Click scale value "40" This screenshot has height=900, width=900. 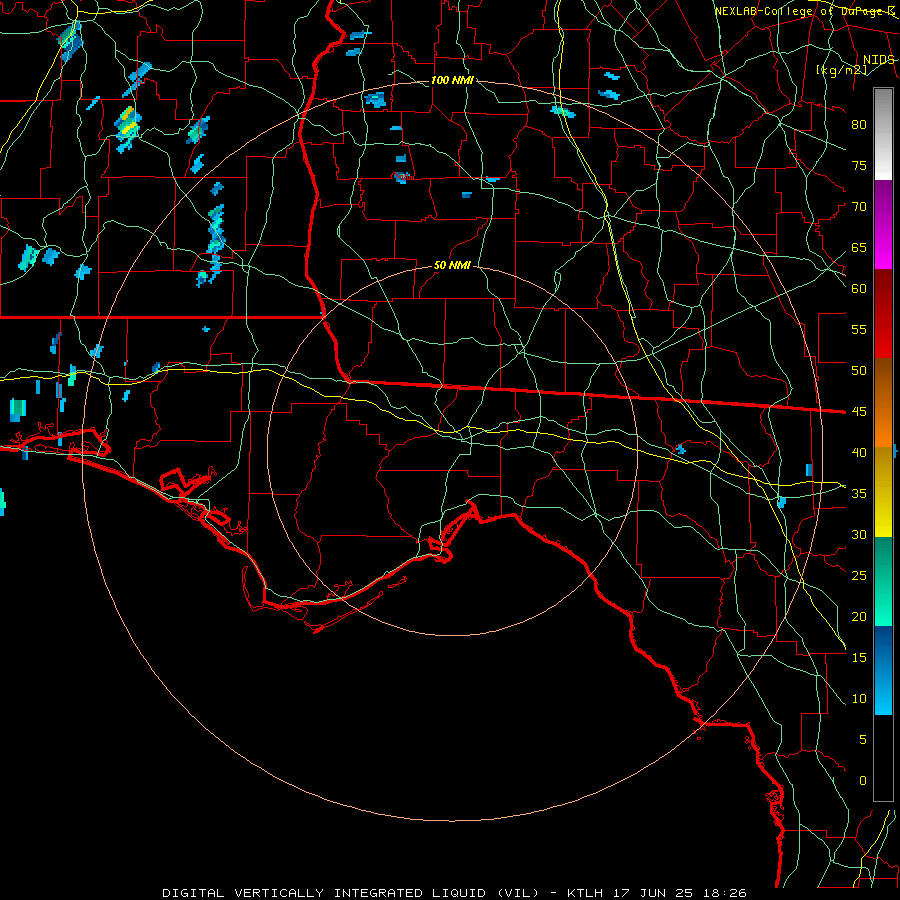point(859,452)
